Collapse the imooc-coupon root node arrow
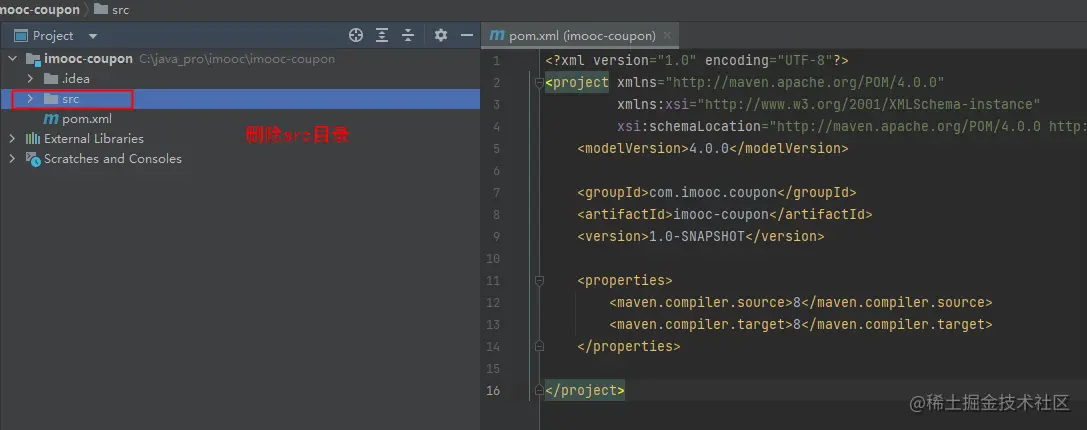 click(x=12, y=59)
